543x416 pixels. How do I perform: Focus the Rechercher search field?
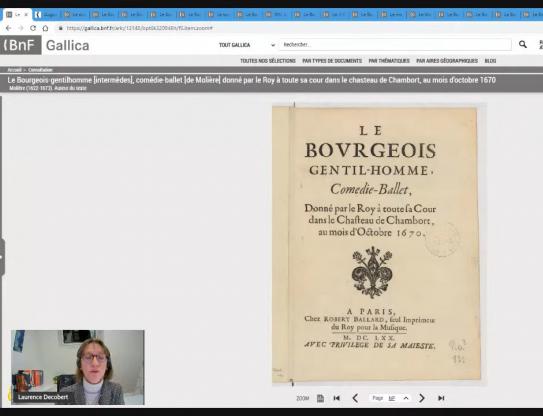coord(395,45)
